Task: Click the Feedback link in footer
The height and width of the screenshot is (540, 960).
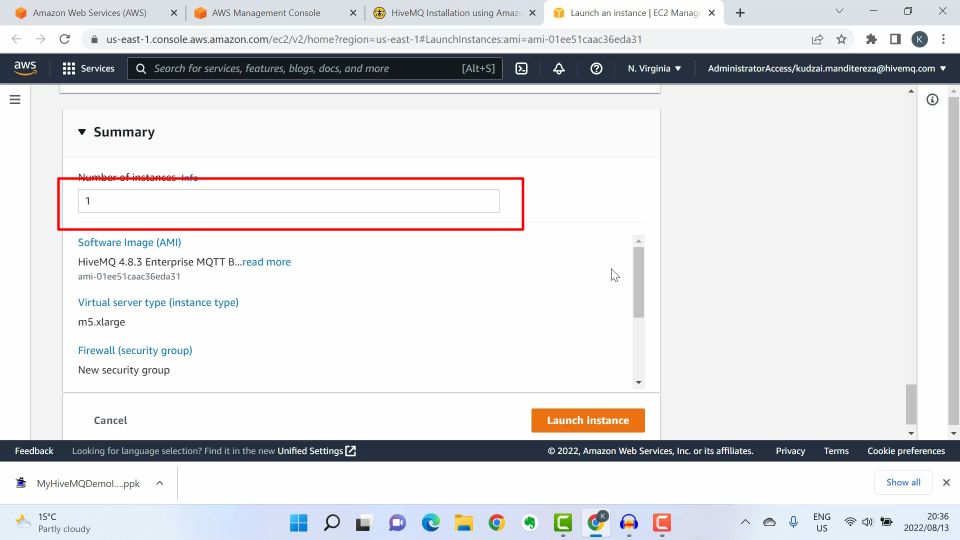Action: click(x=34, y=451)
